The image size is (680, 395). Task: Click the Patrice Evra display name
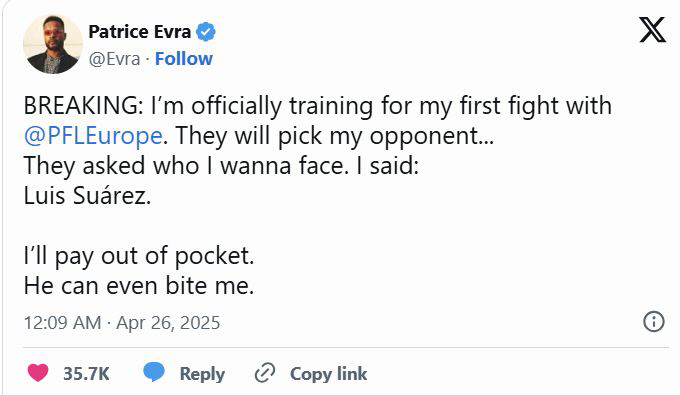140,32
